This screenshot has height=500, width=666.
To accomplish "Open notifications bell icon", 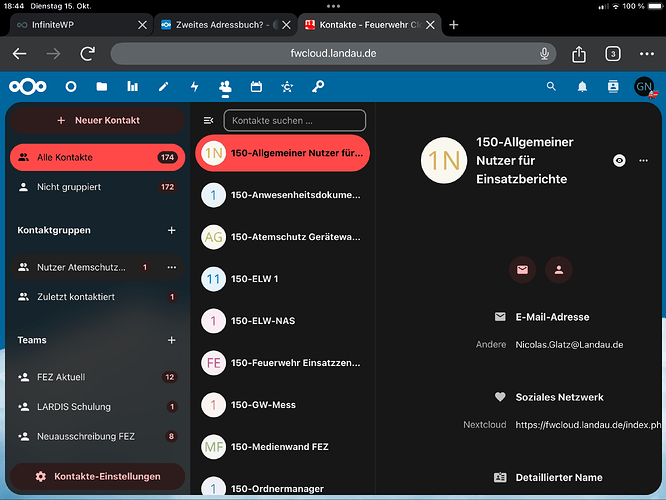I will tap(582, 87).
